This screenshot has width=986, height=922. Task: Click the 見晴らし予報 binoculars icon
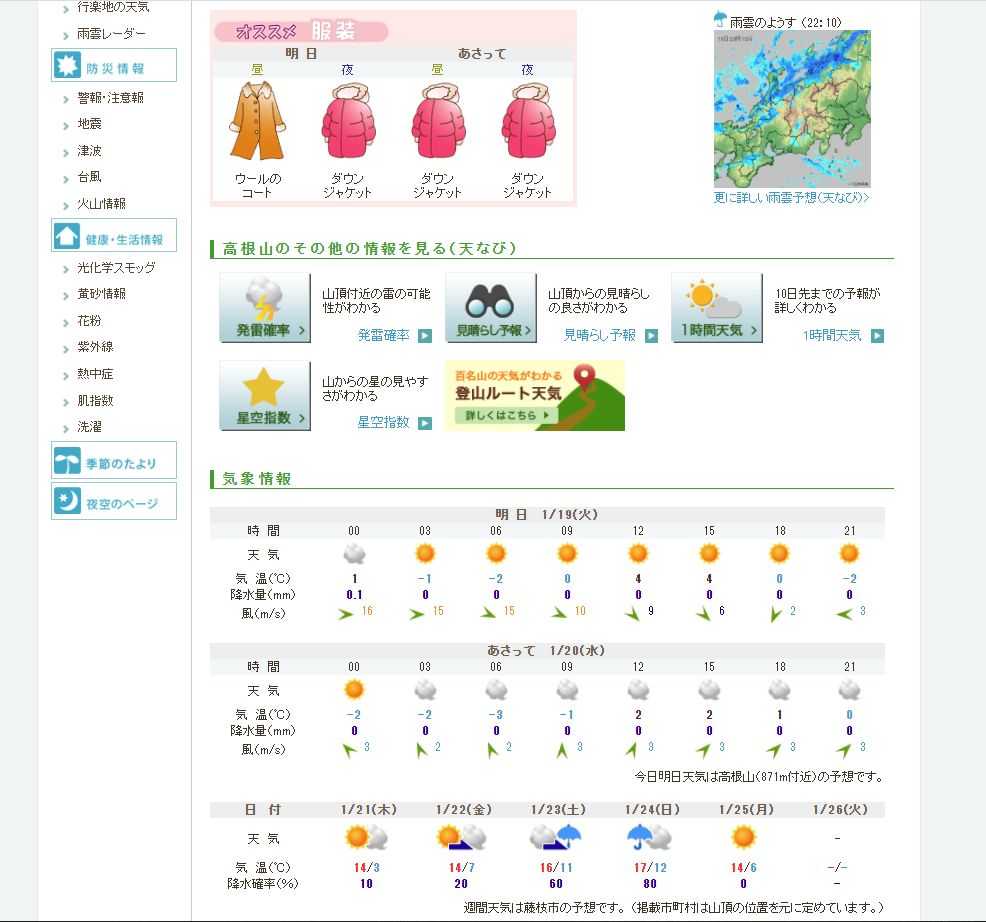coord(490,308)
